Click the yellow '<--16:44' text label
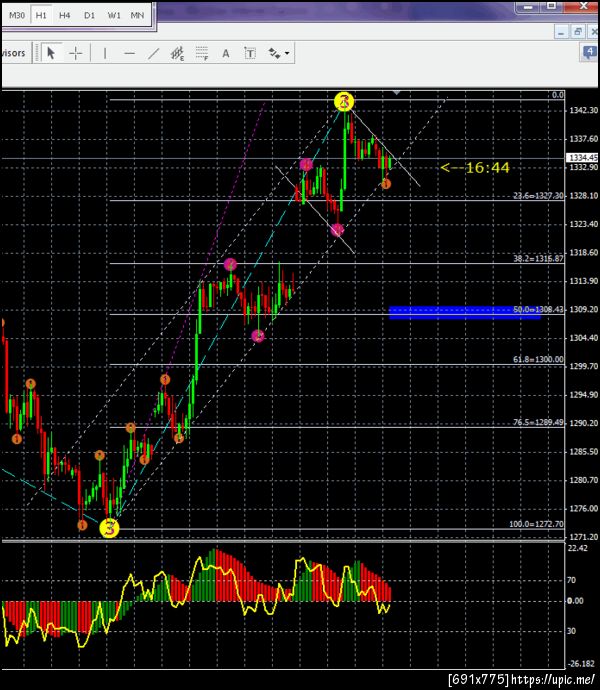The image size is (600, 690). [x=475, y=168]
